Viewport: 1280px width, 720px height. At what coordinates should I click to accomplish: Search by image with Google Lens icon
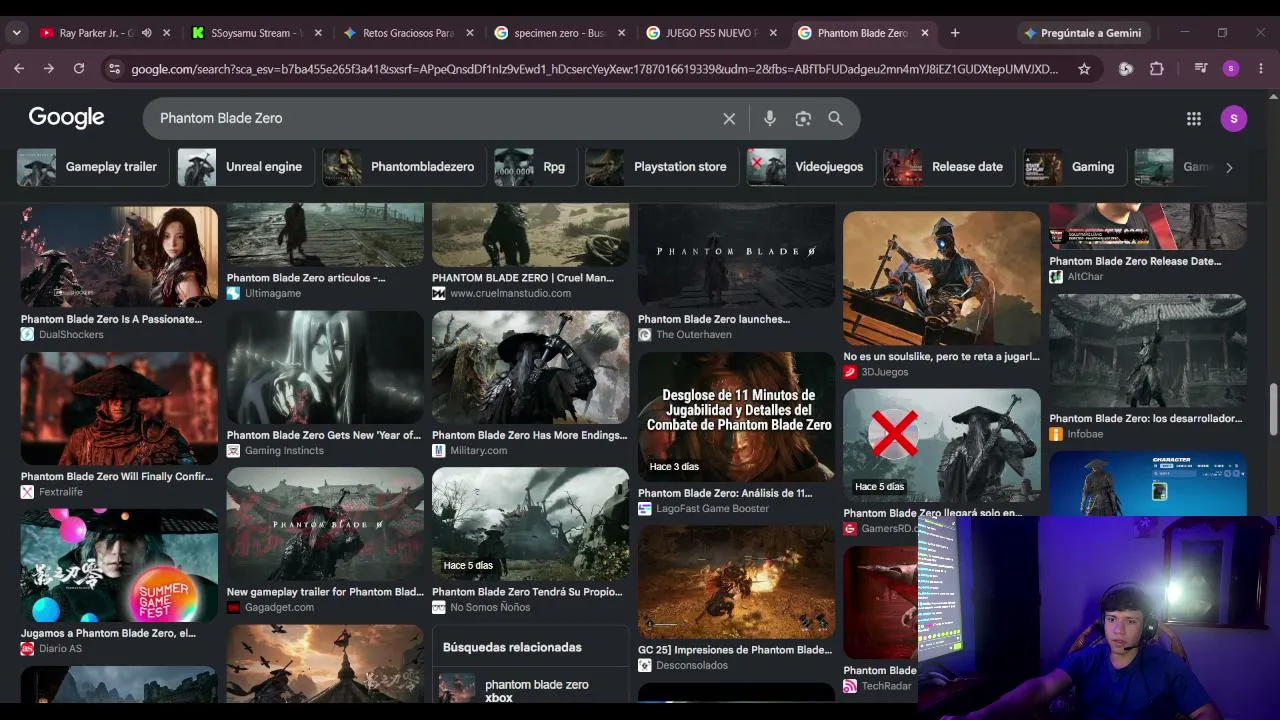(x=803, y=119)
